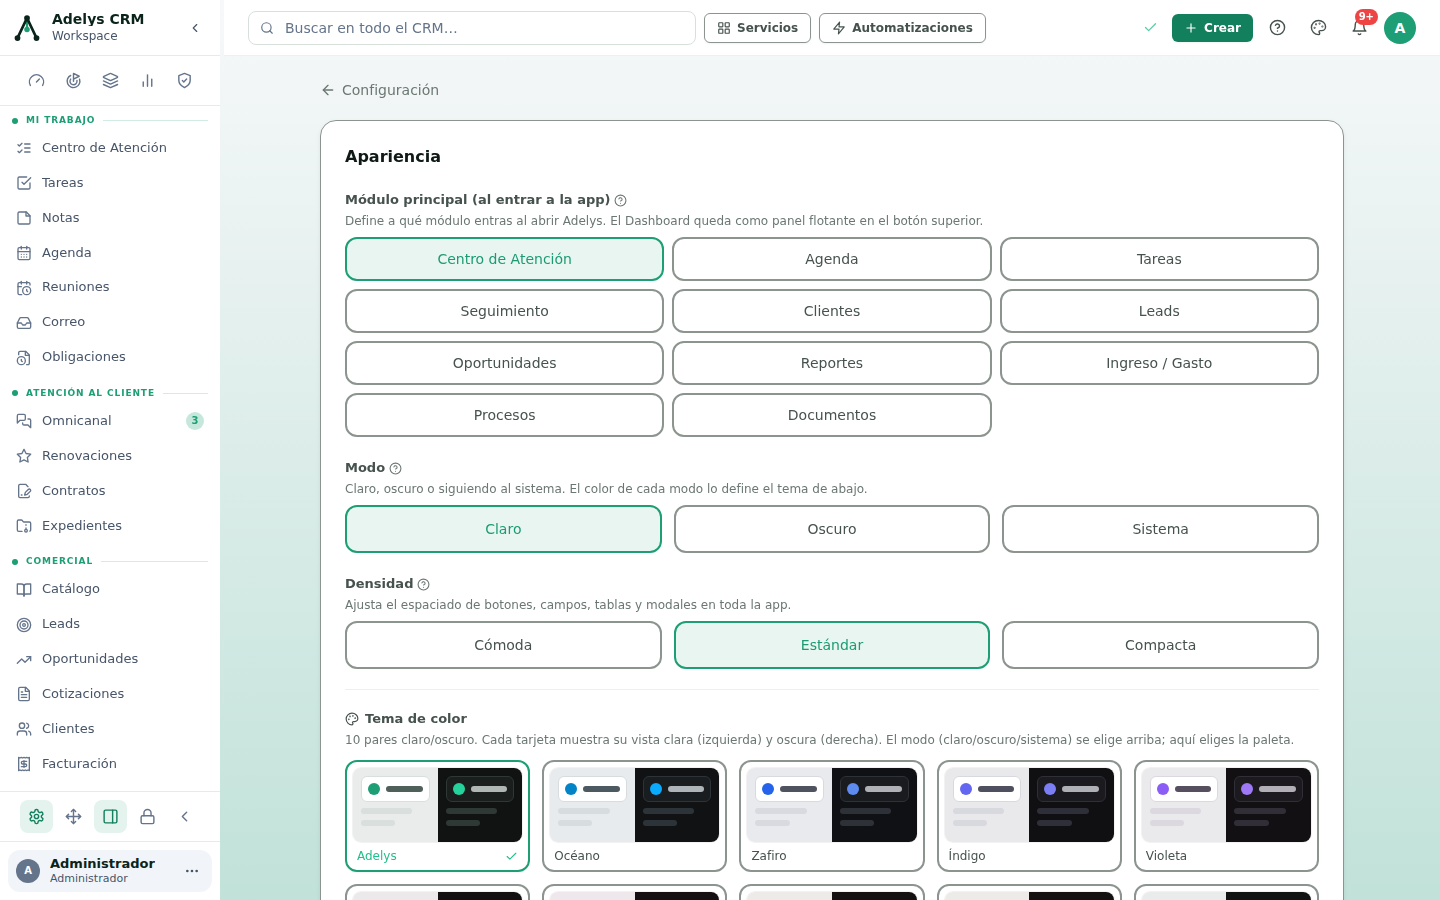Open the Servicios button
The image size is (1440, 900).
pyautogui.click(x=757, y=28)
